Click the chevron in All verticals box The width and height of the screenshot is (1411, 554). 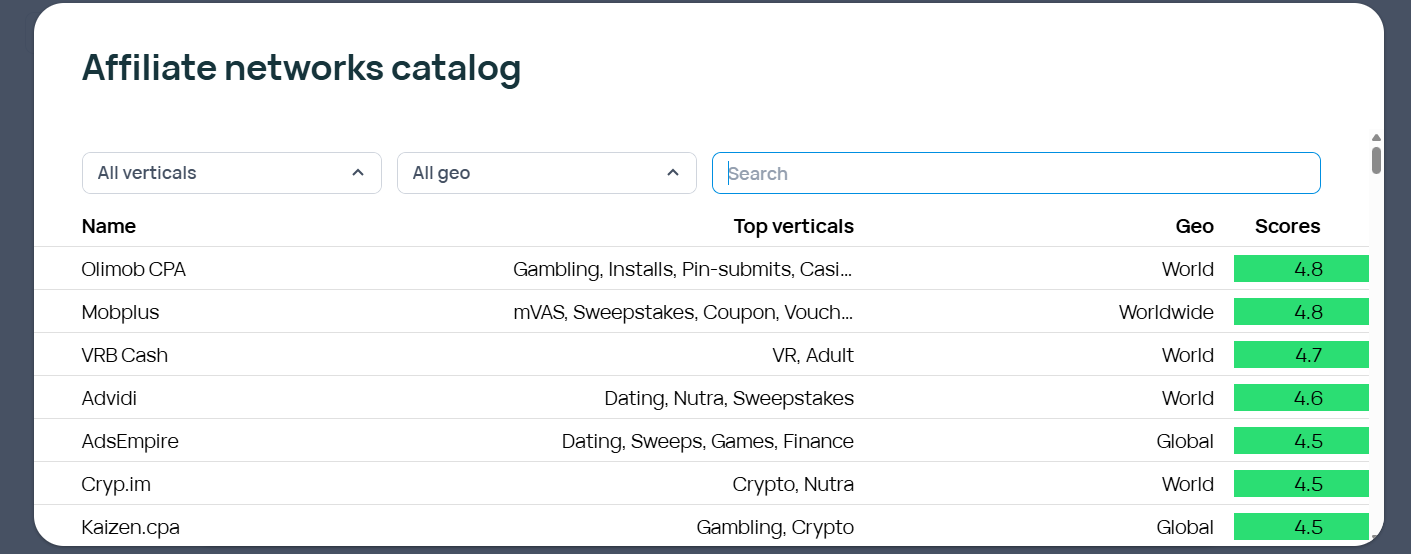[358, 173]
